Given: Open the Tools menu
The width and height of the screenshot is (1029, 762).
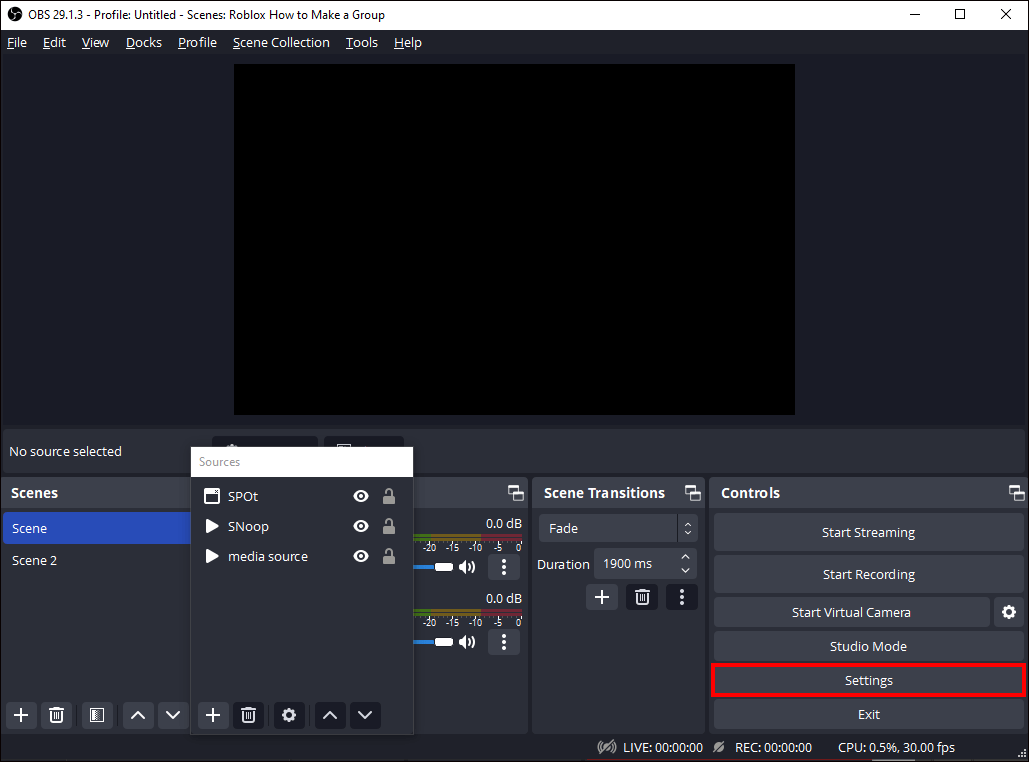Looking at the screenshot, I should click(361, 42).
